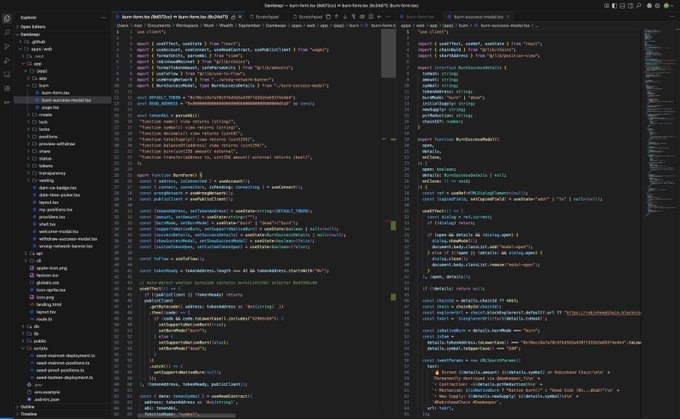Image resolution: width=680 pixels, height=419 pixels.
Task: Open more actions in the diff editor toolbar
Action: pos(388,16)
